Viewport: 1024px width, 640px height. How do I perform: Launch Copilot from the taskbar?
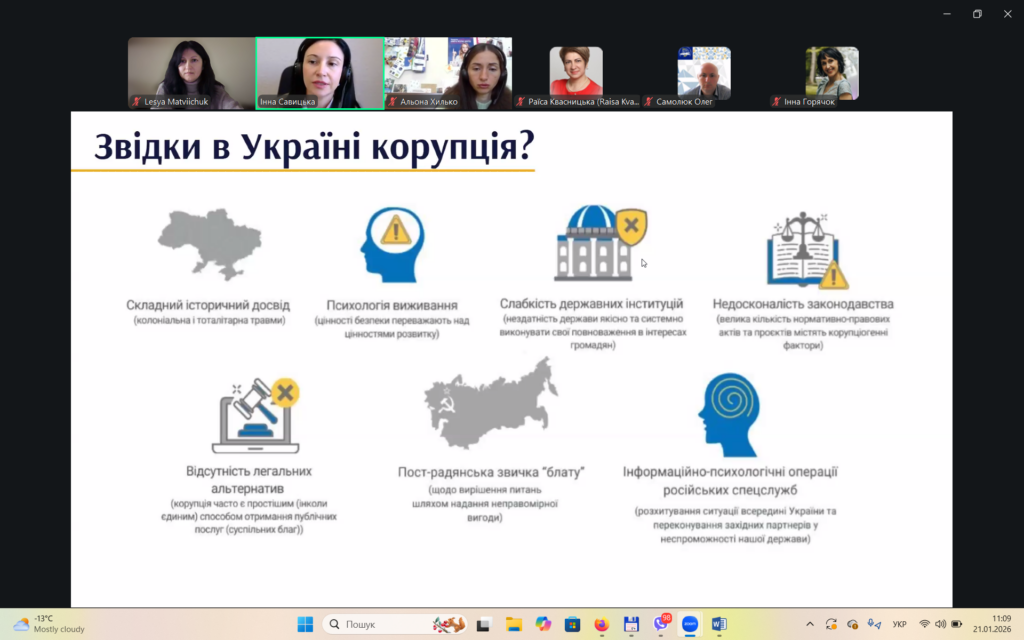[x=543, y=624]
